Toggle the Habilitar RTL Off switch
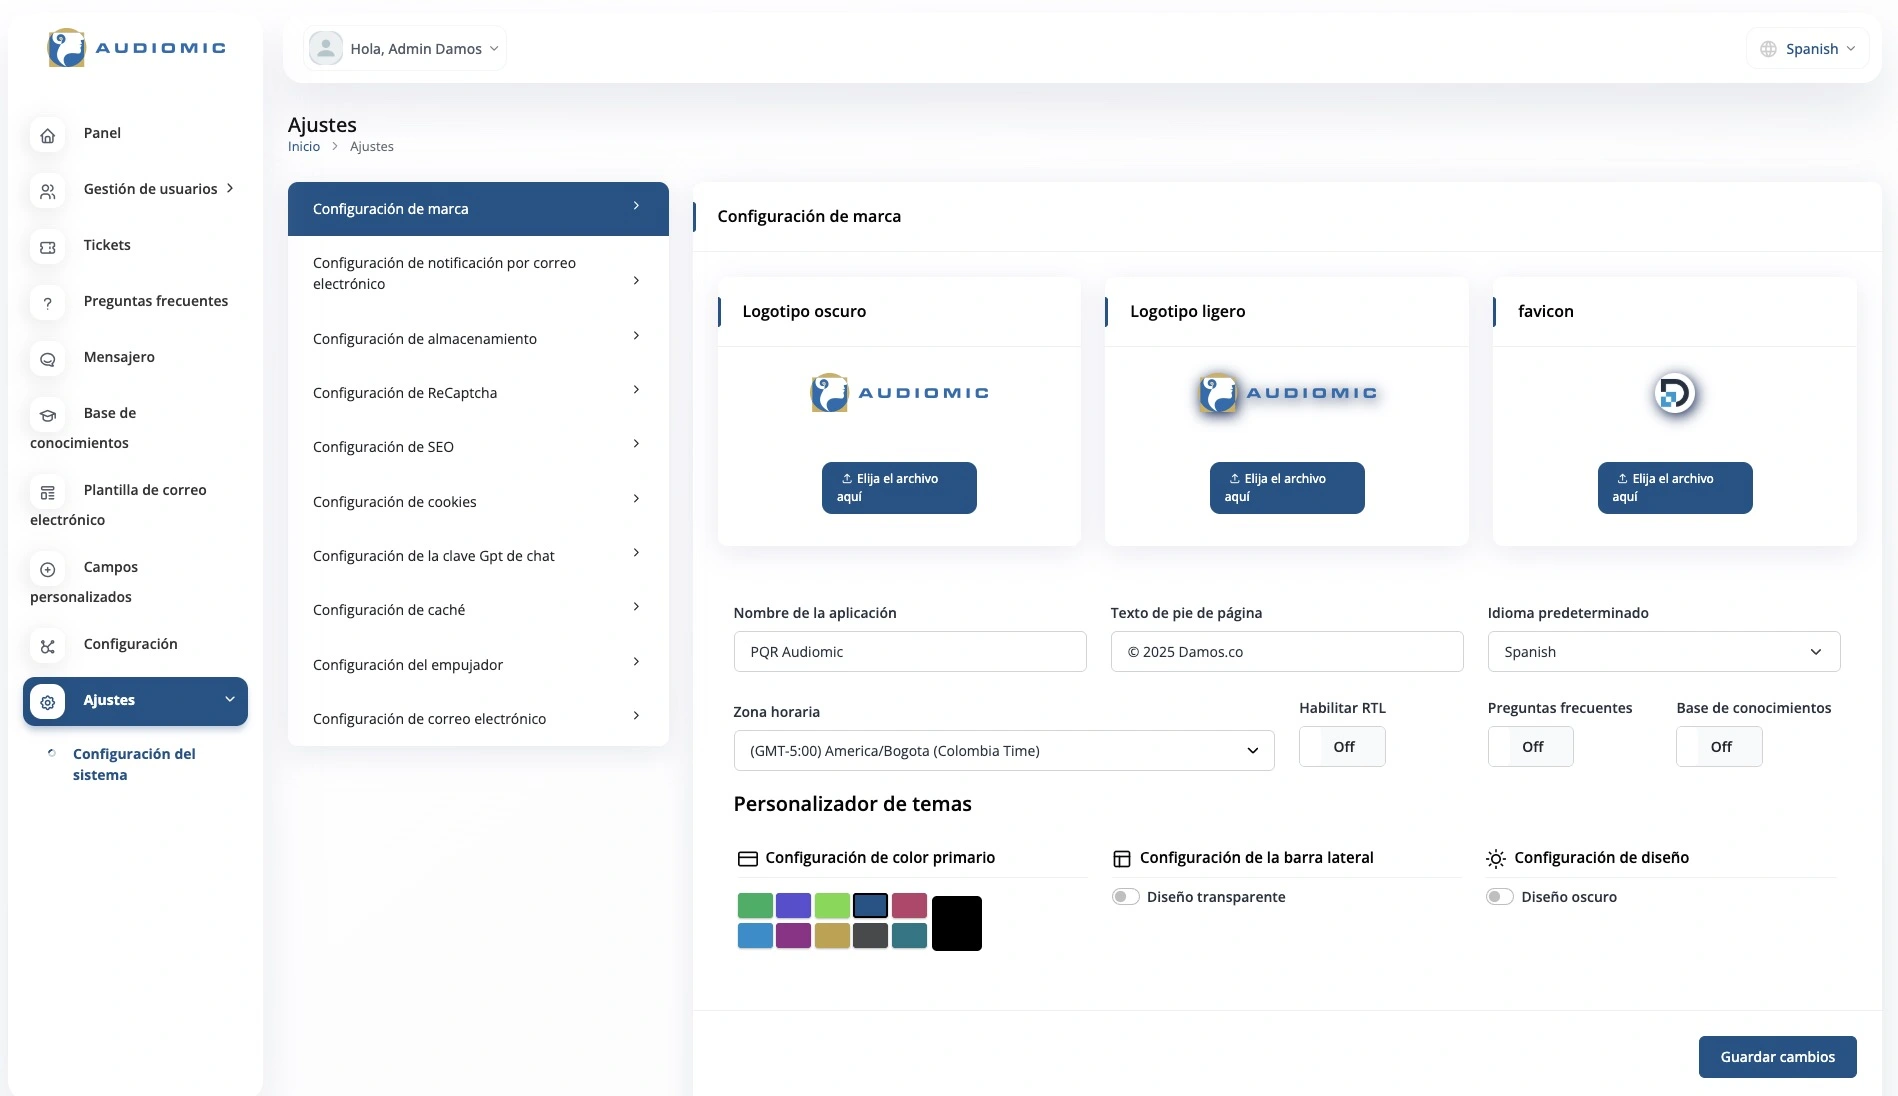The width and height of the screenshot is (1898, 1096). coord(1342,747)
